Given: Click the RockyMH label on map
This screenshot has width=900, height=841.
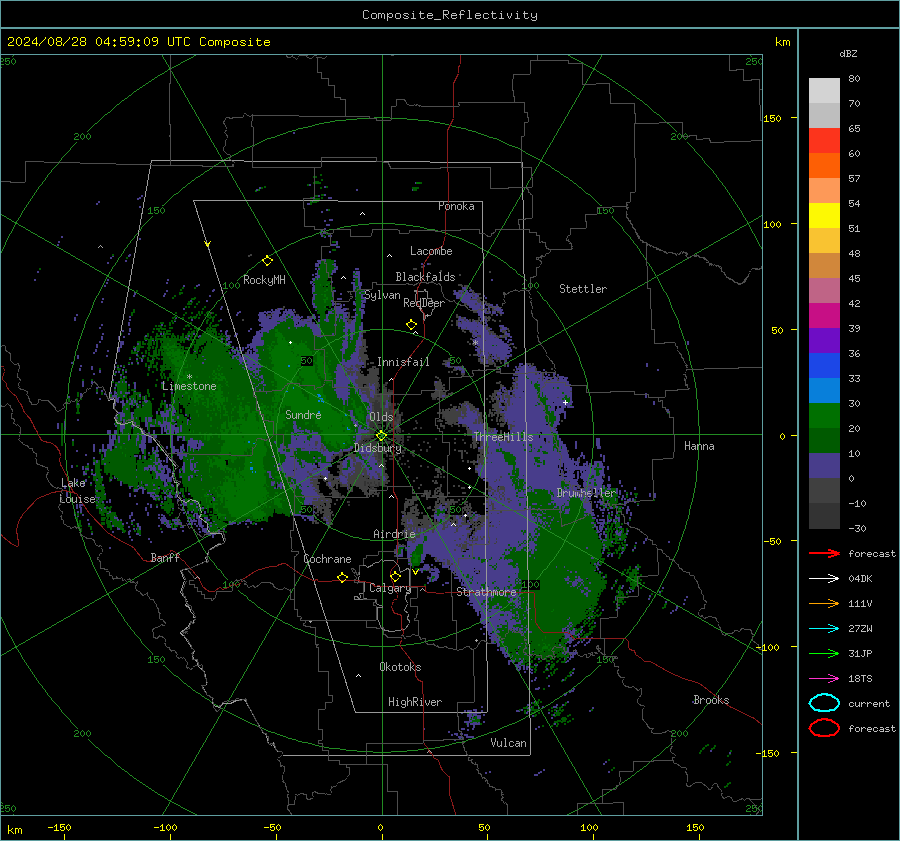Looking at the screenshot, I should click(x=264, y=280).
